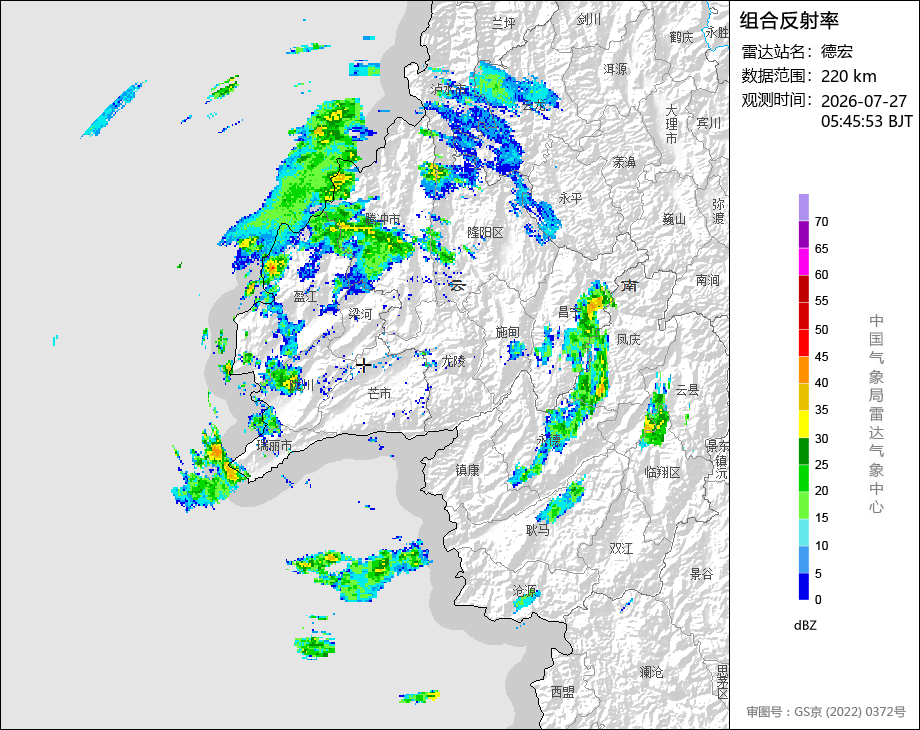
Task: Click the 临翔区 label
Action: [x=662, y=472]
